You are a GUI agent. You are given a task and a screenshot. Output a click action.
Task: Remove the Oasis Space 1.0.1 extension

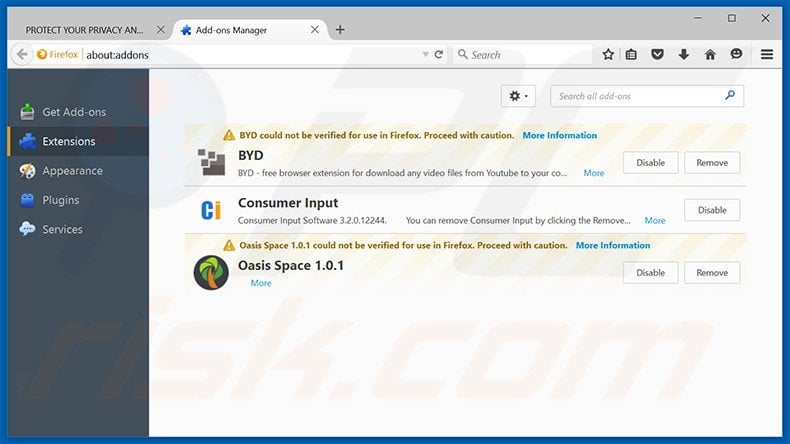712,273
